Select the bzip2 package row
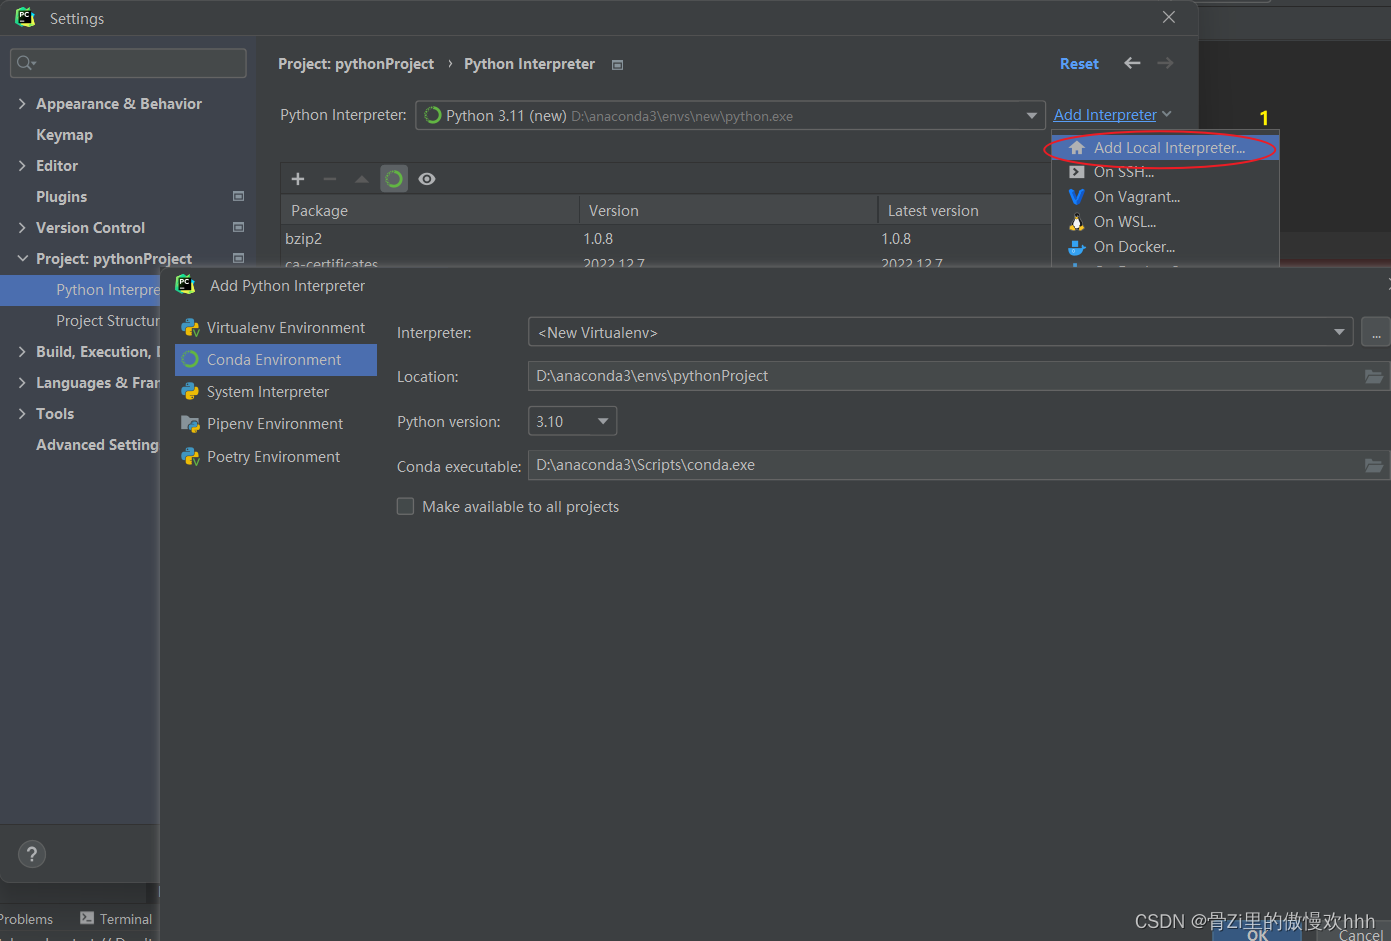1391x941 pixels. pos(666,239)
